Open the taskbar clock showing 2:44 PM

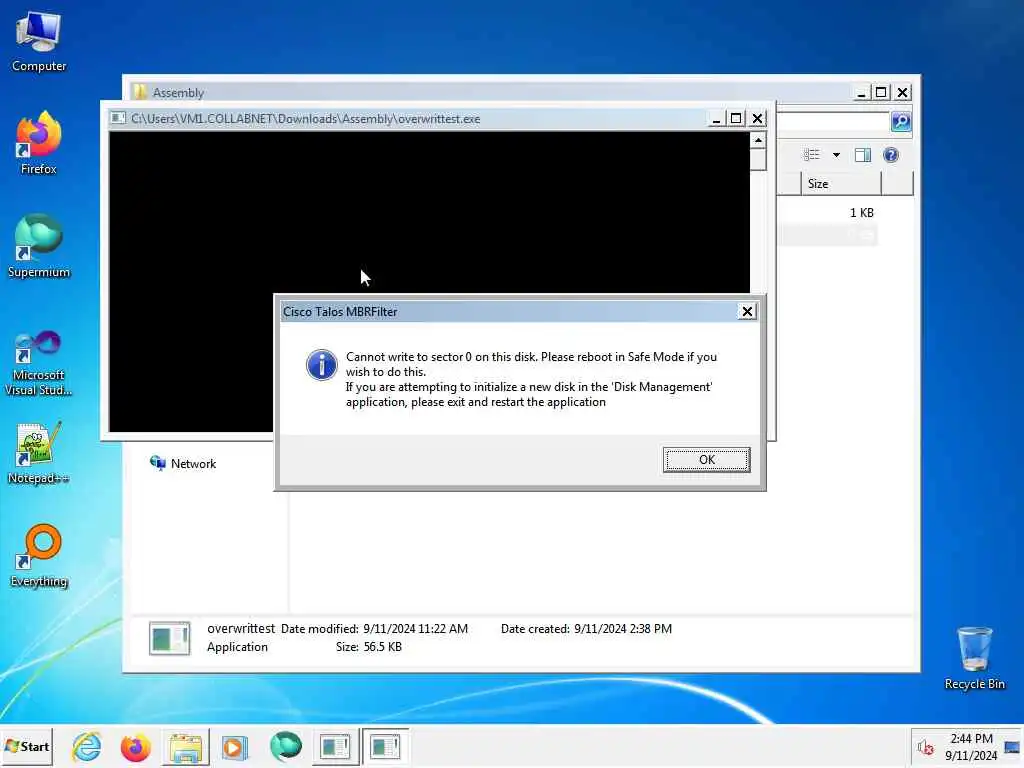[x=971, y=746]
